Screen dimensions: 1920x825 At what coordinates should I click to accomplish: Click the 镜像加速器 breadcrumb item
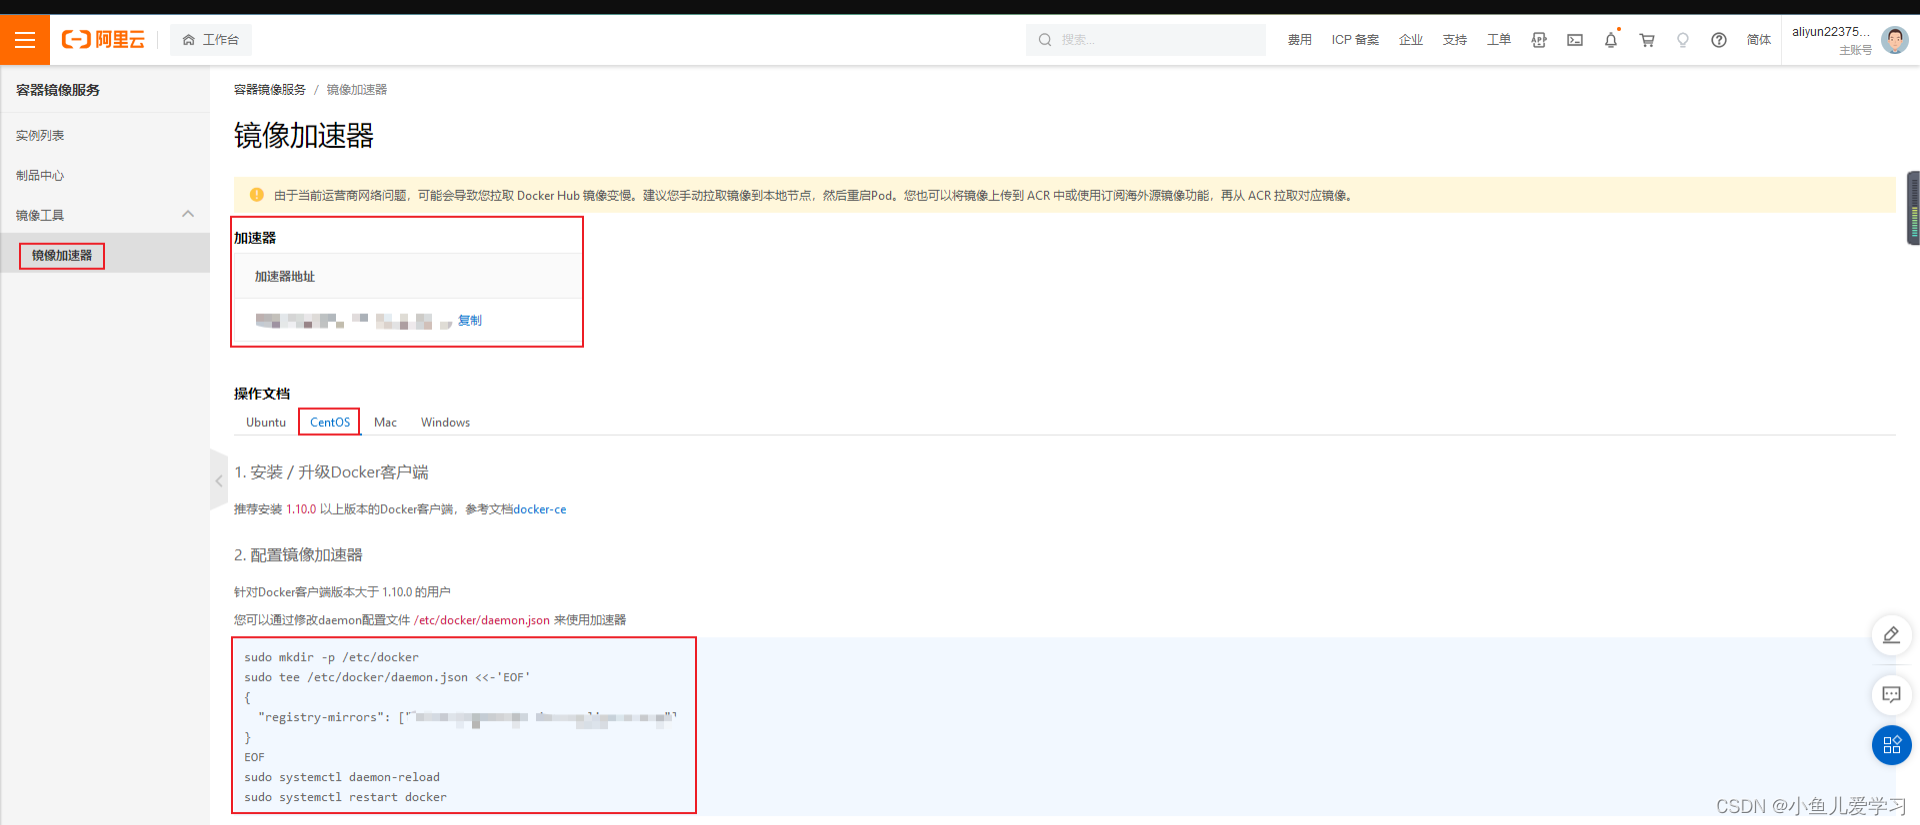tap(357, 90)
